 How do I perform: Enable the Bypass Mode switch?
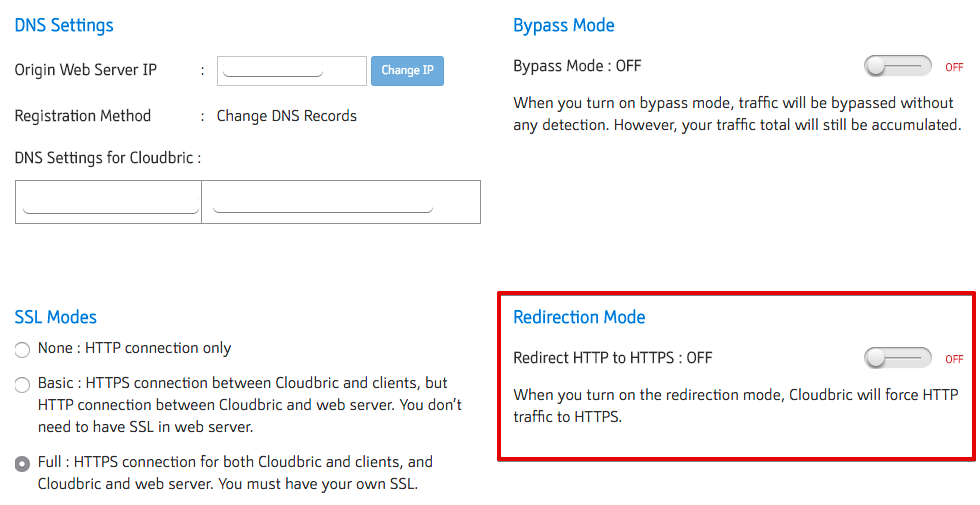point(897,67)
